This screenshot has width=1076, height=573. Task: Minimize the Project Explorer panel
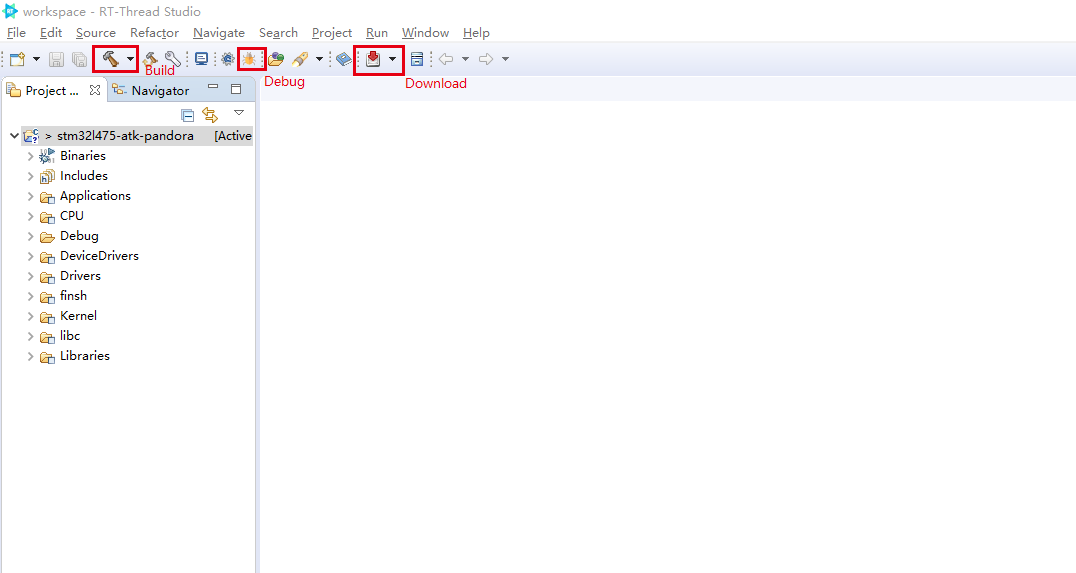(x=213, y=88)
